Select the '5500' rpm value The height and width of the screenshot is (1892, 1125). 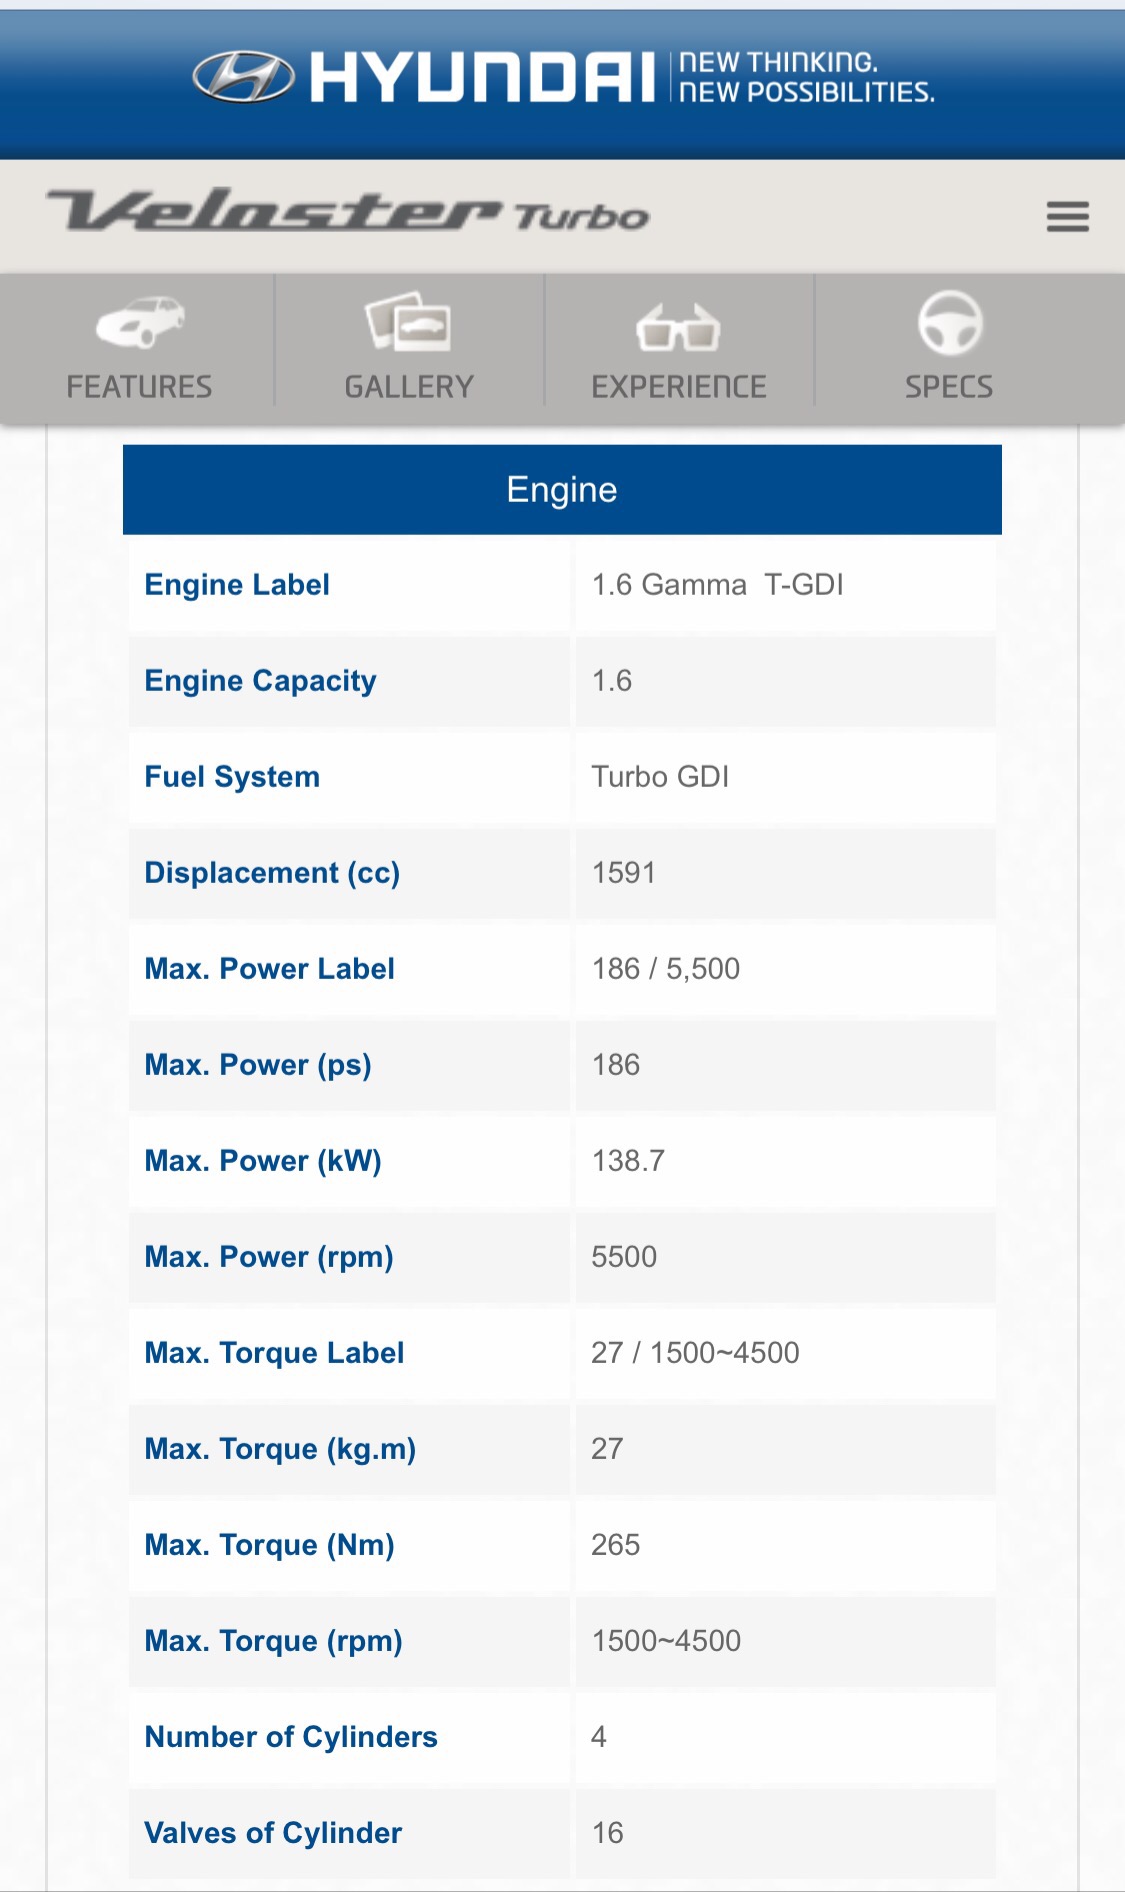[x=624, y=1257]
